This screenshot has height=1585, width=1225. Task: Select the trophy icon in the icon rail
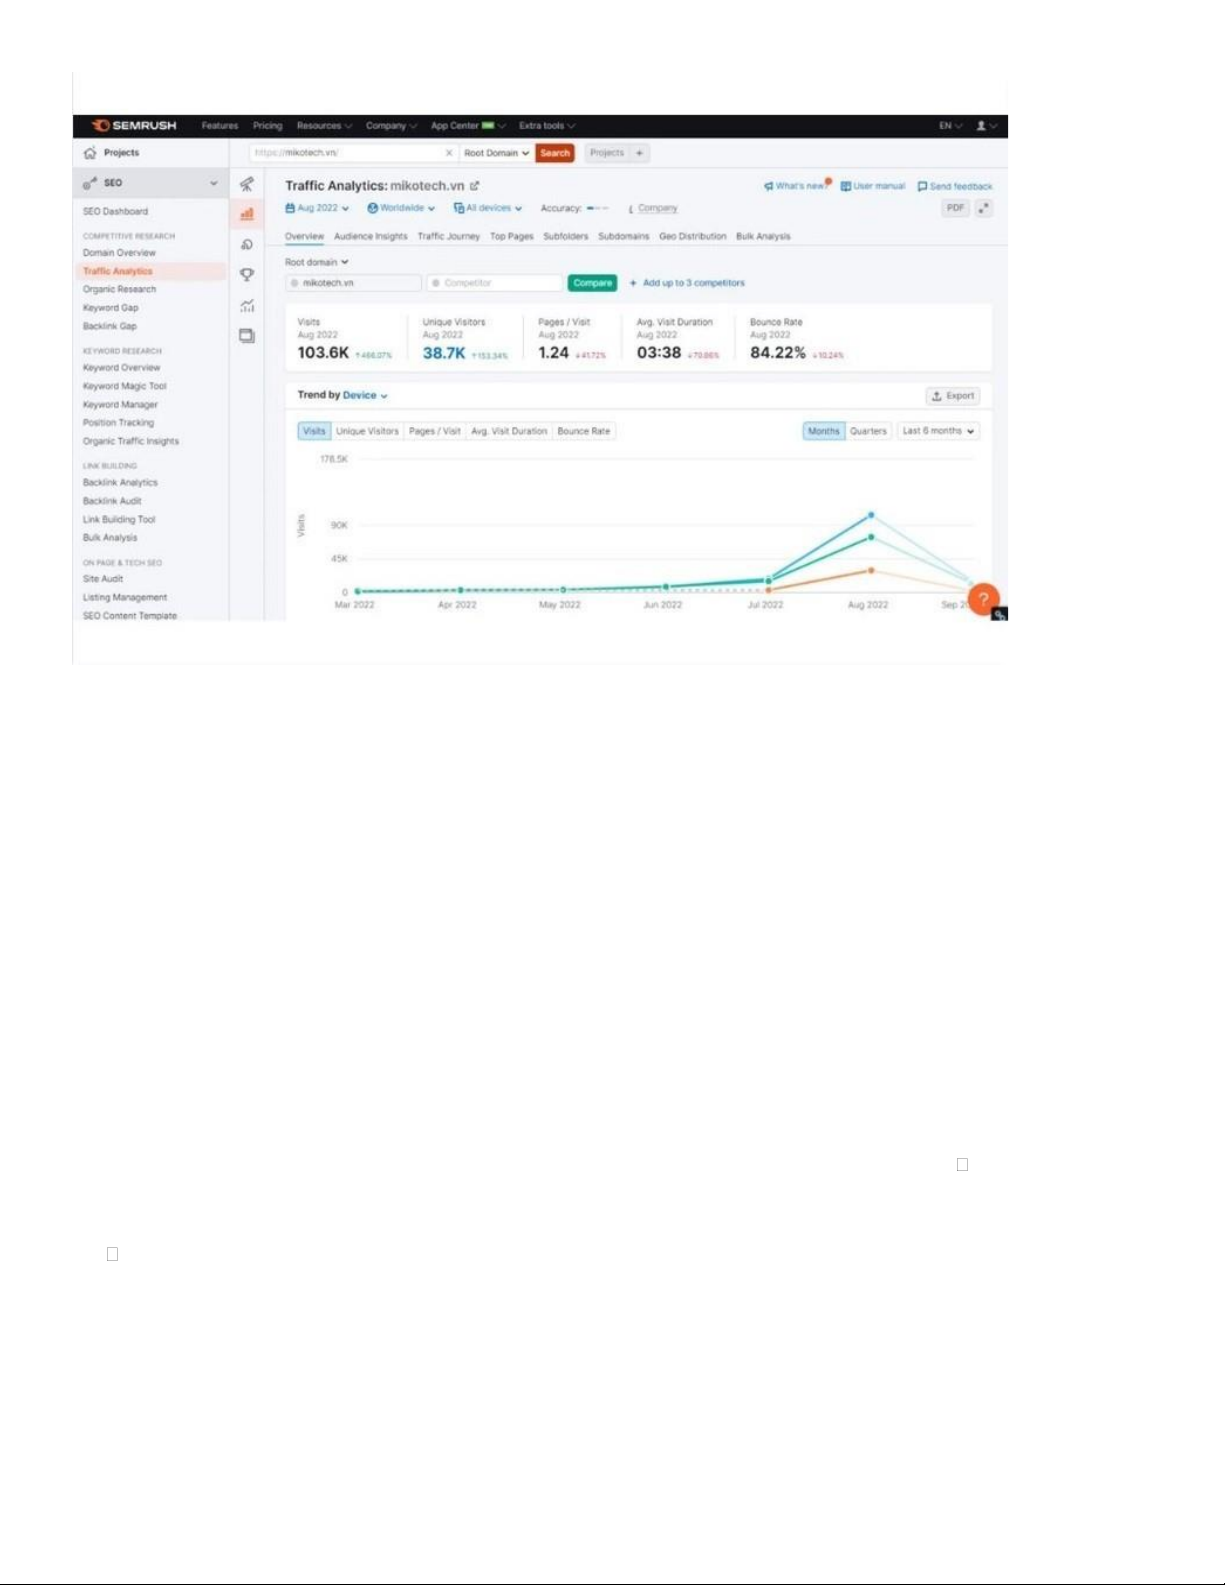coord(246,275)
